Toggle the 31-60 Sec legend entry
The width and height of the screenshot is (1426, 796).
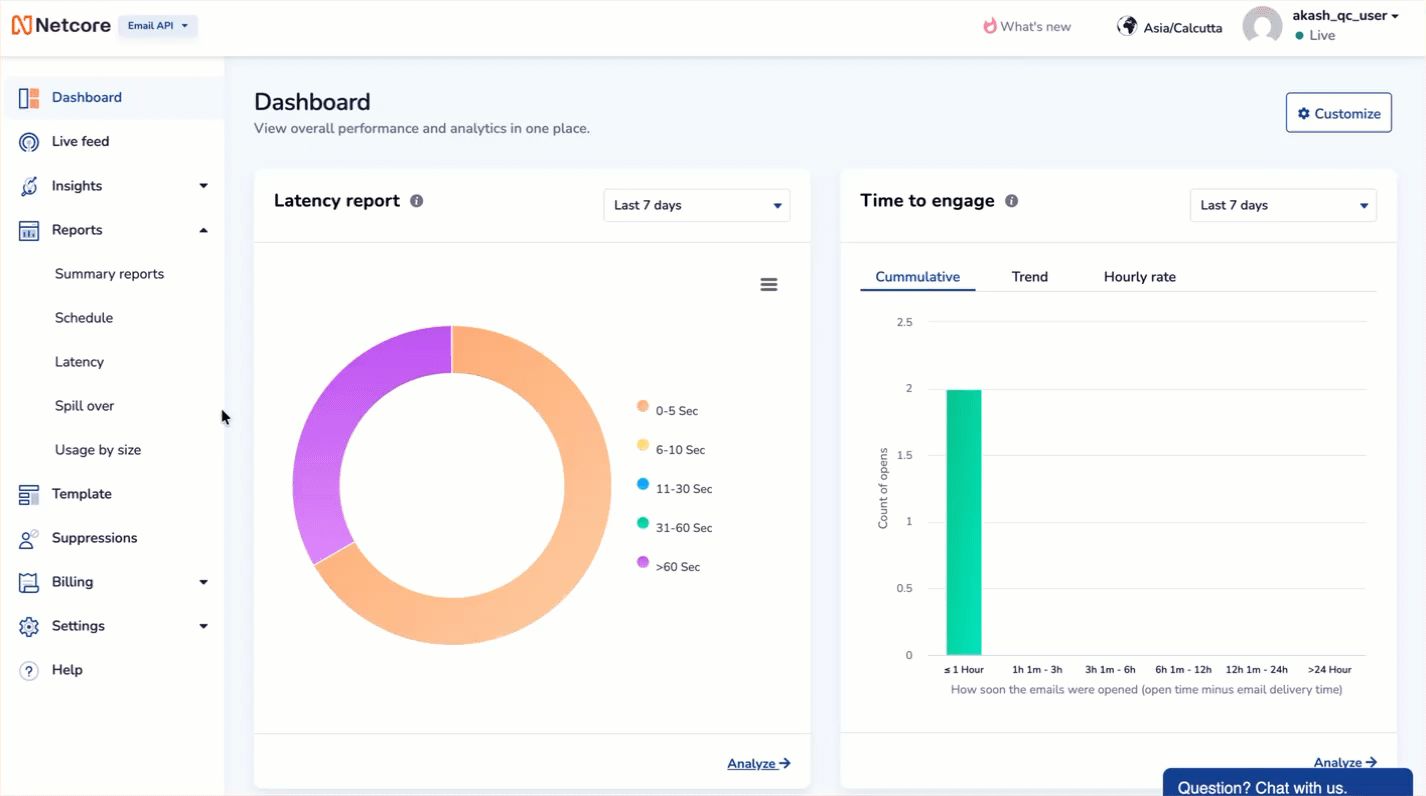(x=675, y=527)
